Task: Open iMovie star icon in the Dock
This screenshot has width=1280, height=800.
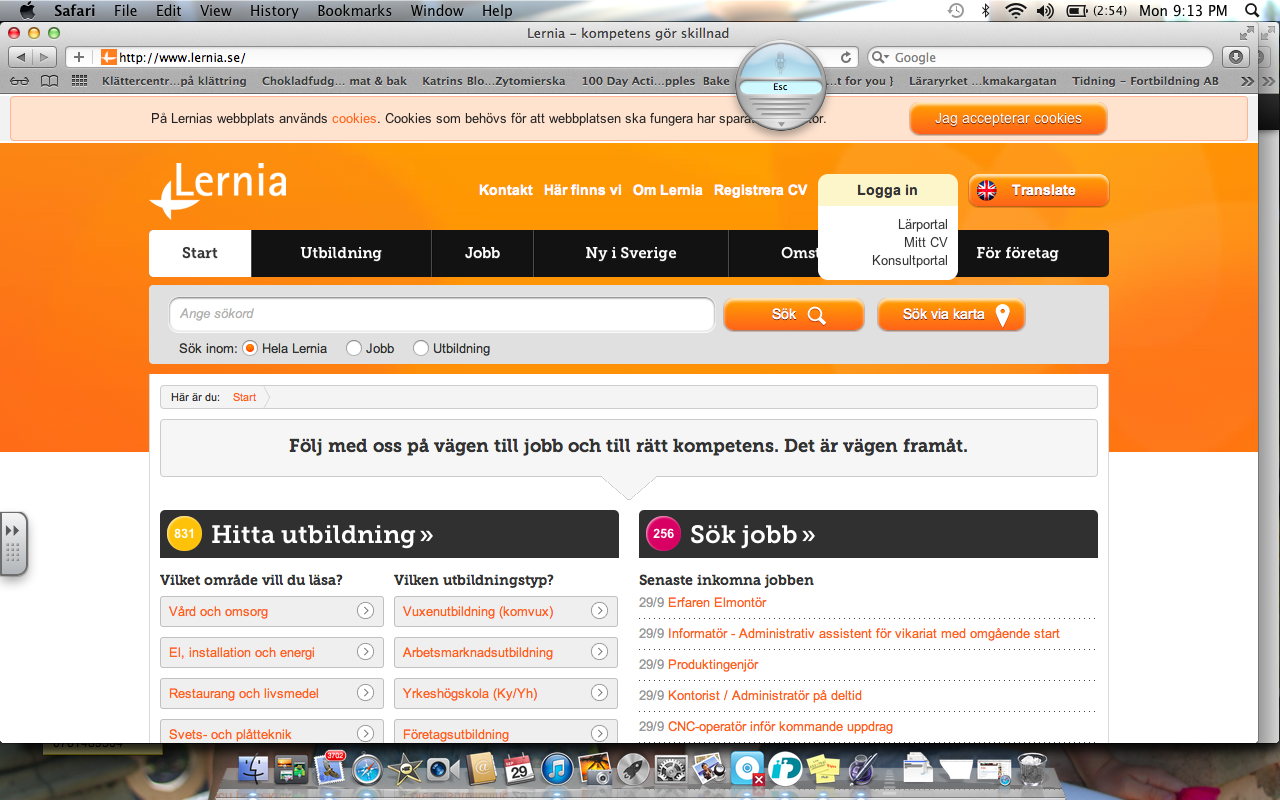Action: [x=405, y=768]
